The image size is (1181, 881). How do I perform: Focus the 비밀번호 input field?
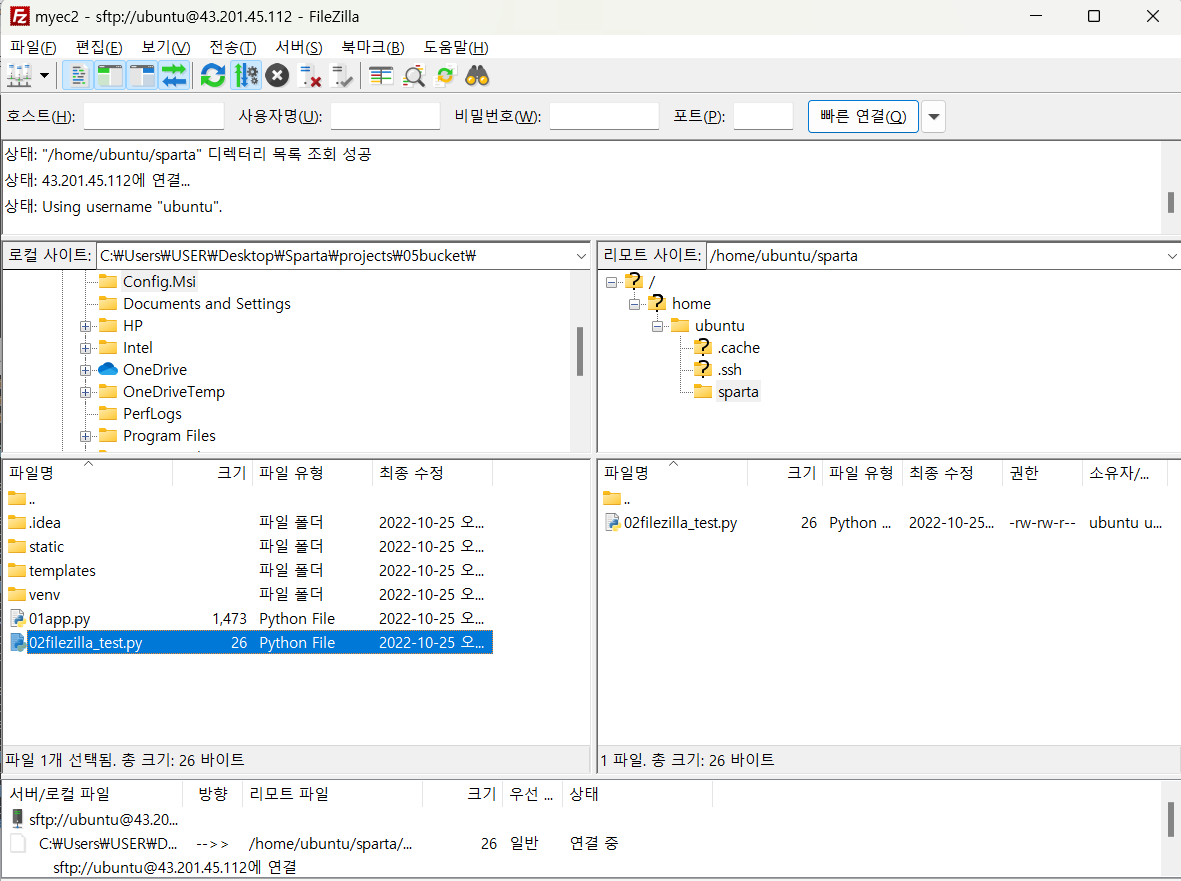604,116
